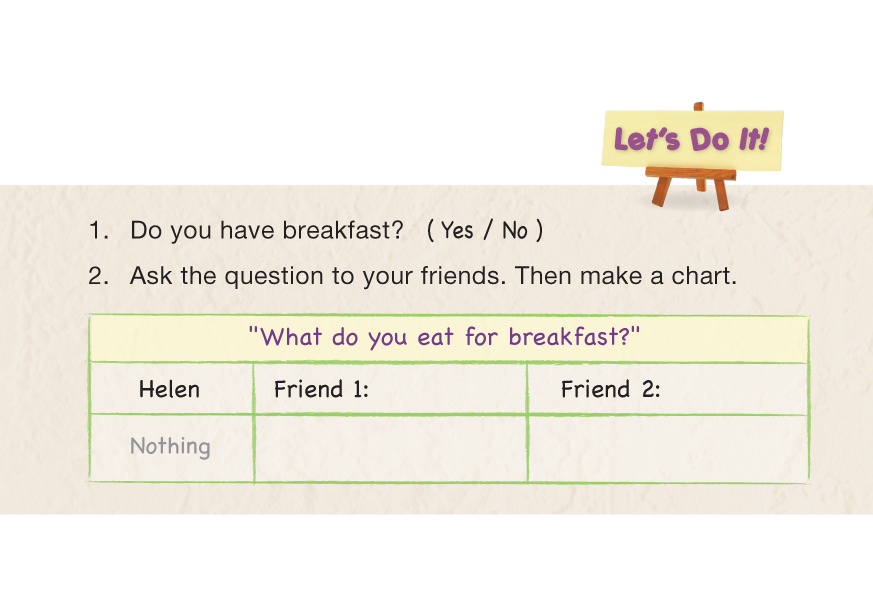Image resolution: width=873 pixels, height=612 pixels.
Task: Click the "Friend 1:" name field
Action: click(390, 389)
